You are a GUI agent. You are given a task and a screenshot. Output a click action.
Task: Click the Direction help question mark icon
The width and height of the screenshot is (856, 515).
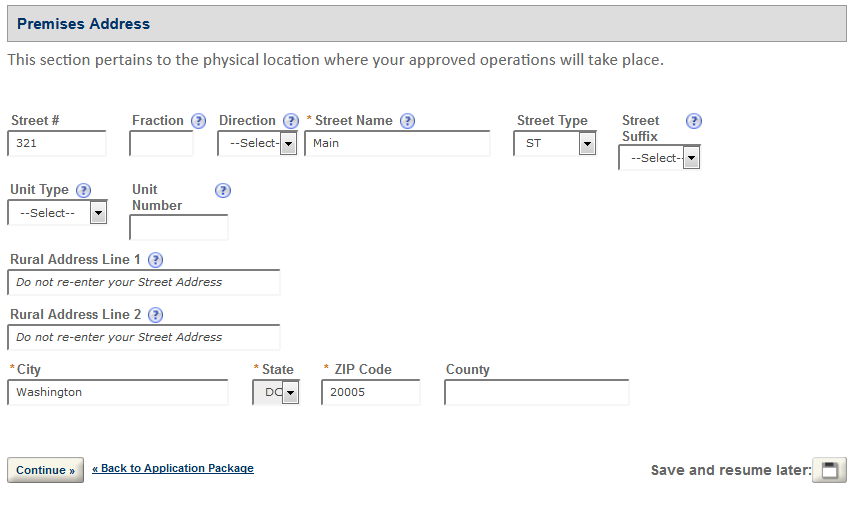[291, 121]
